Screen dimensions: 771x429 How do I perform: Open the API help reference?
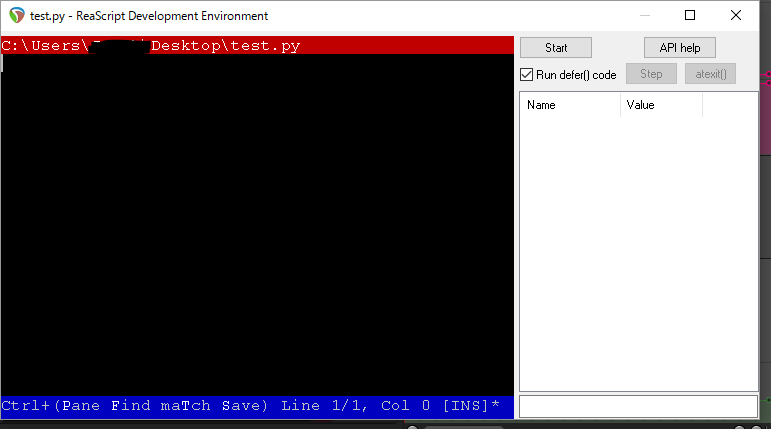(x=680, y=48)
